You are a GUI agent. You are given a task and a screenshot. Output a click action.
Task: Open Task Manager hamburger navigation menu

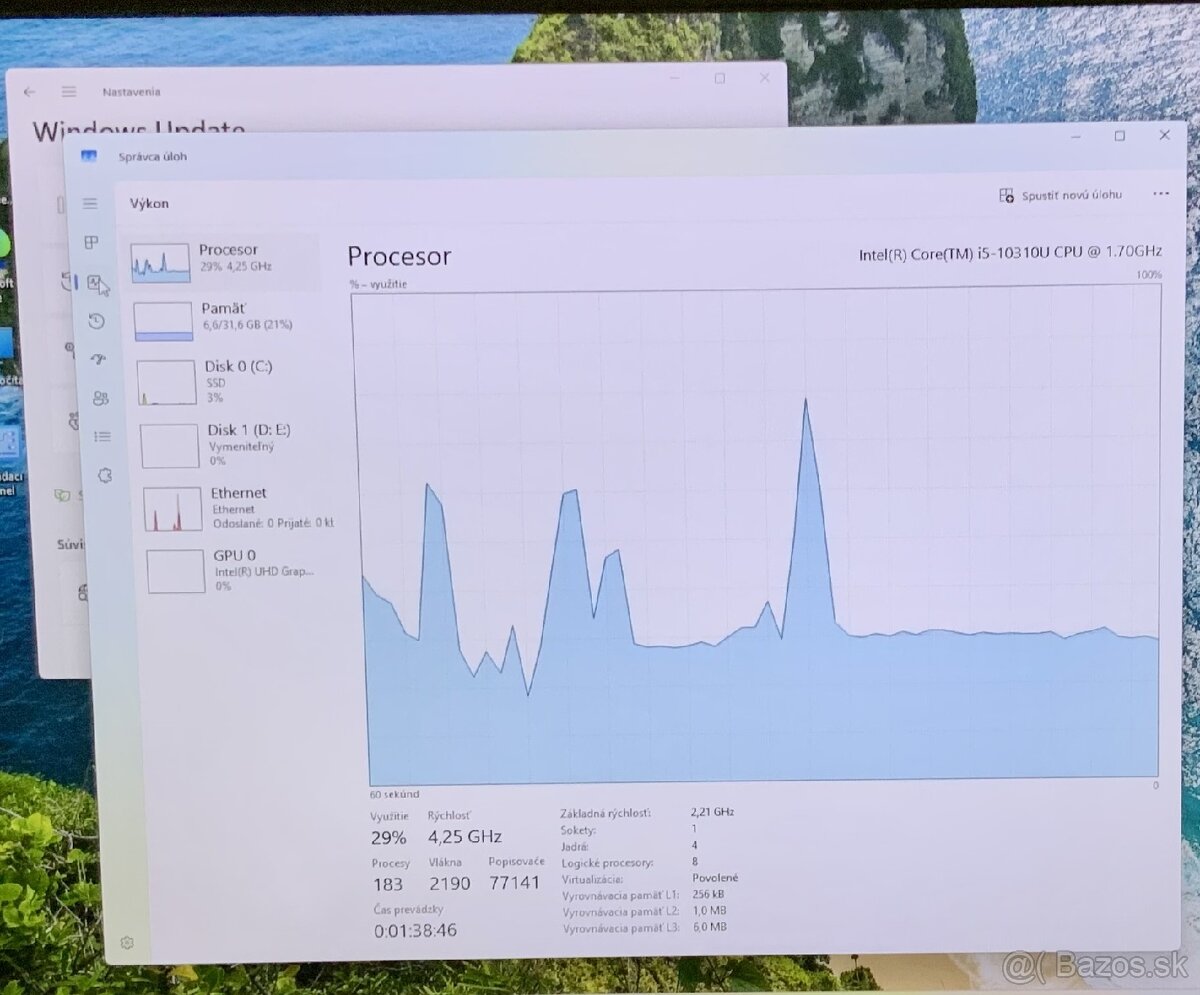point(90,203)
